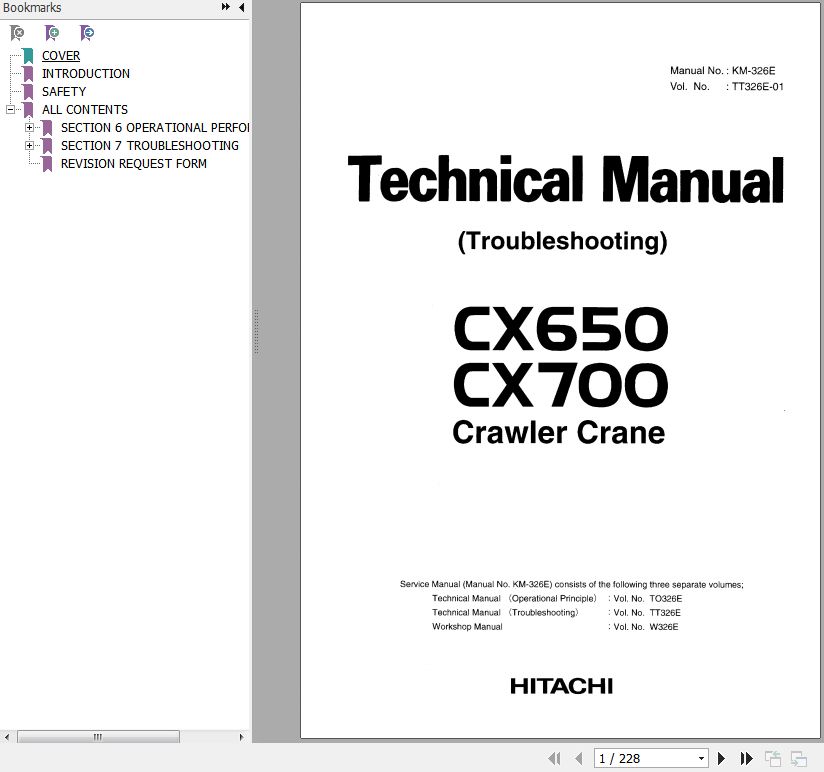824x772 pixels.
Task: Click the bookmark go-to arrow icon
Action: (x=87, y=33)
